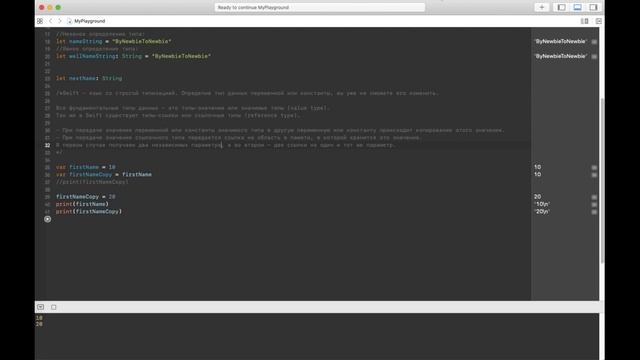
Task: Click the highlighted line number 32
Action: (47, 145)
